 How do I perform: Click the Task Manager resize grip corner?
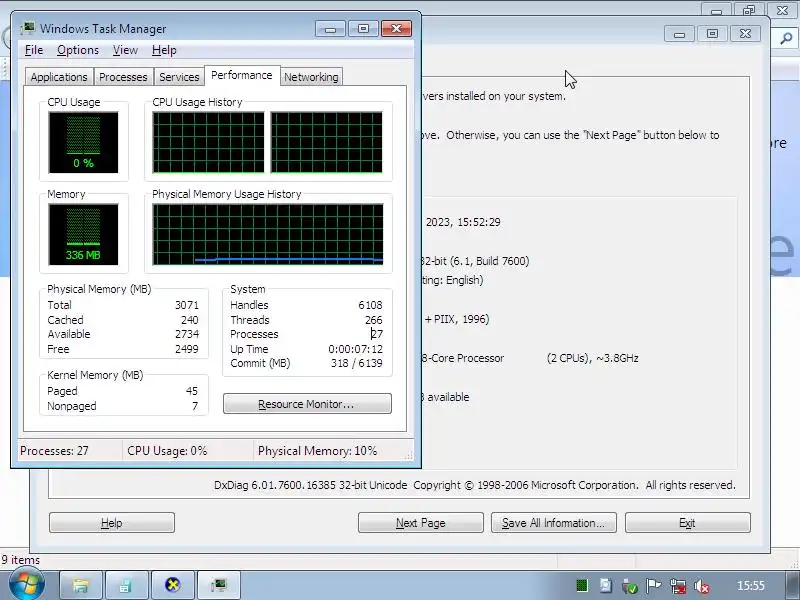coord(409,456)
